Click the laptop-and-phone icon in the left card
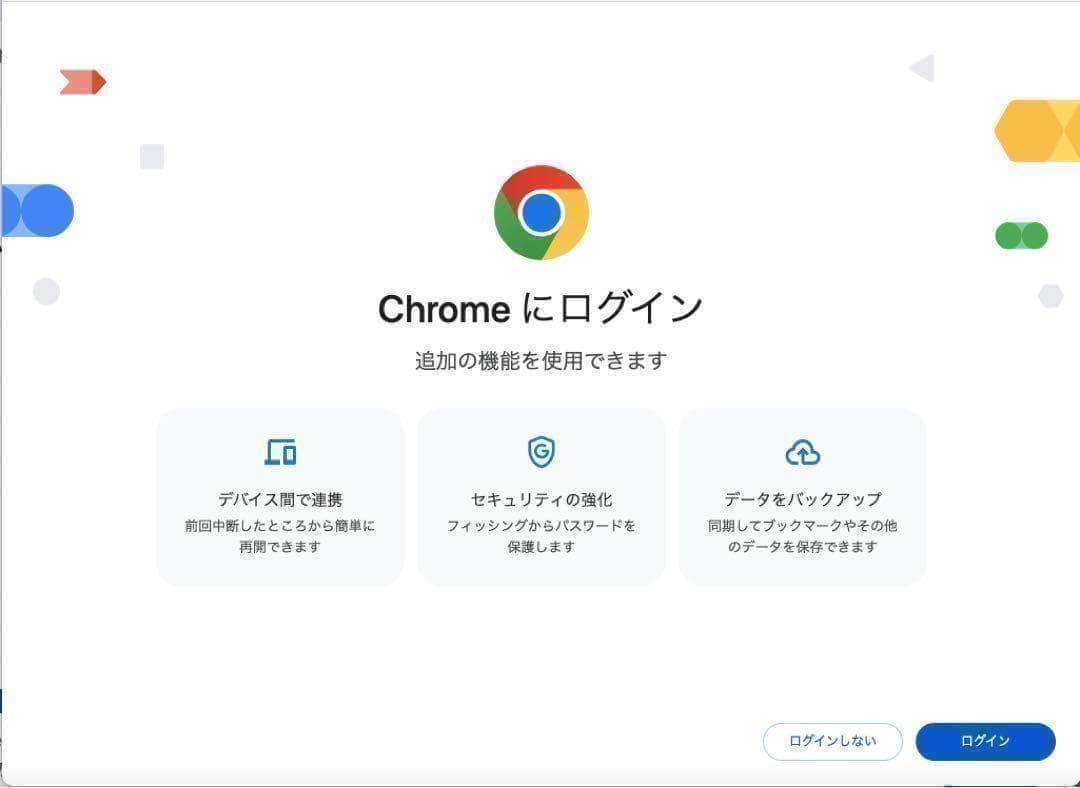Image resolution: width=1080 pixels, height=788 pixels. click(x=280, y=451)
